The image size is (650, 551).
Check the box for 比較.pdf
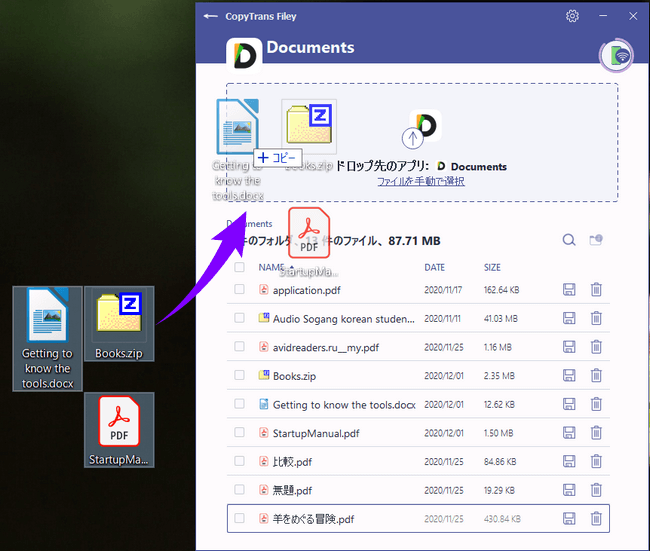tap(239, 461)
